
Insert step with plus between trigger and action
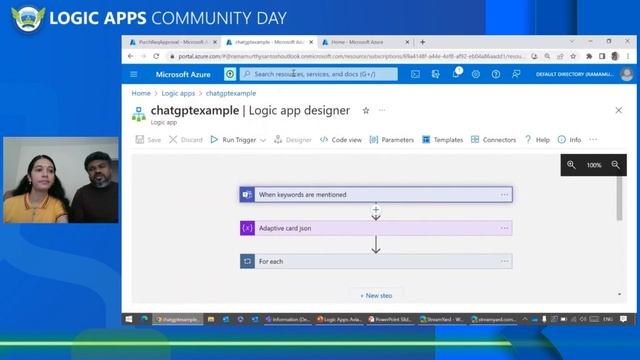(x=376, y=210)
